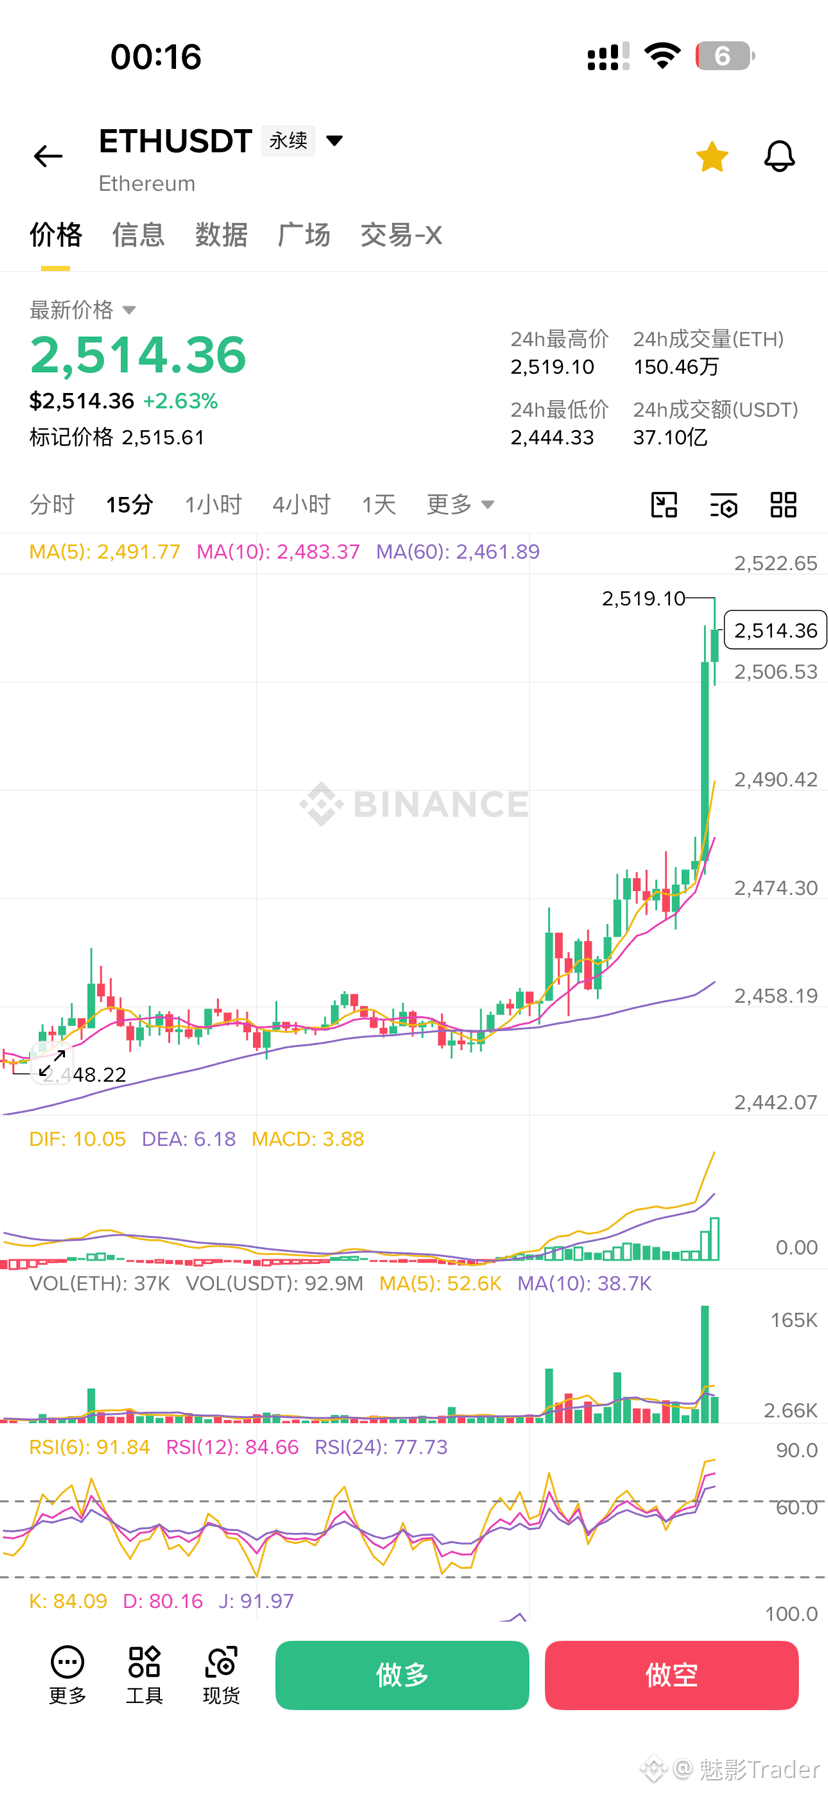
Task: Open the 更多 menu at bottom
Action: click(67, 1675)
